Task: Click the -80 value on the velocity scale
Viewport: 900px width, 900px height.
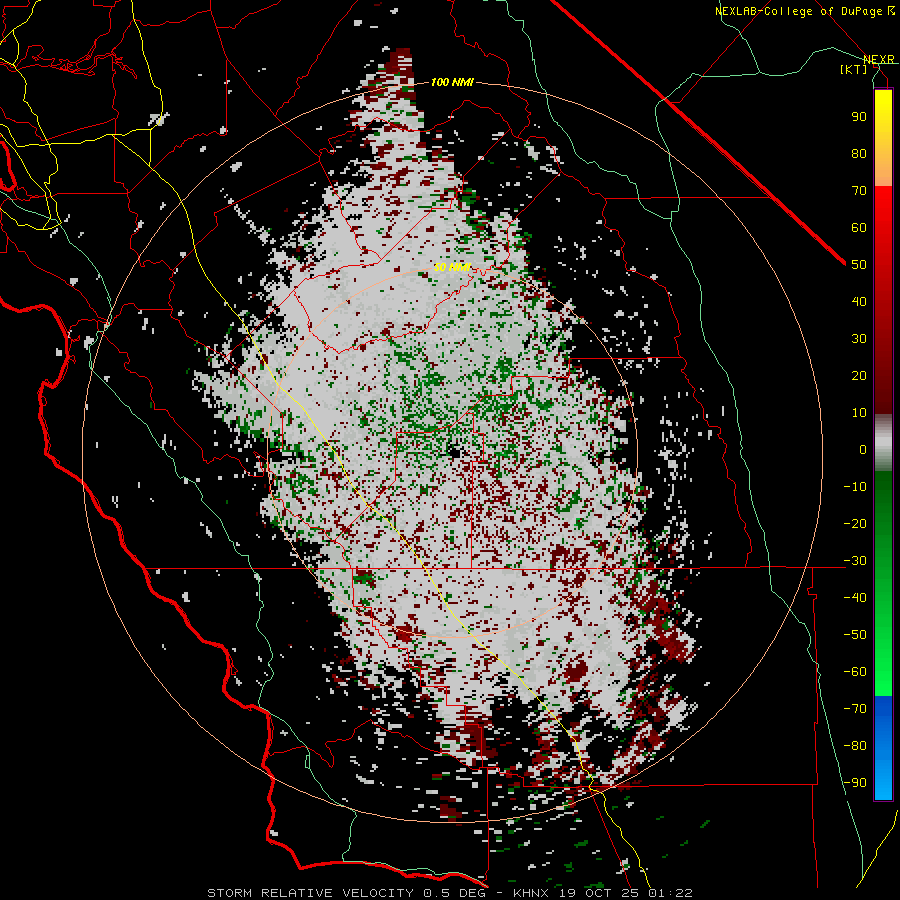Action: tap(855, 746)
